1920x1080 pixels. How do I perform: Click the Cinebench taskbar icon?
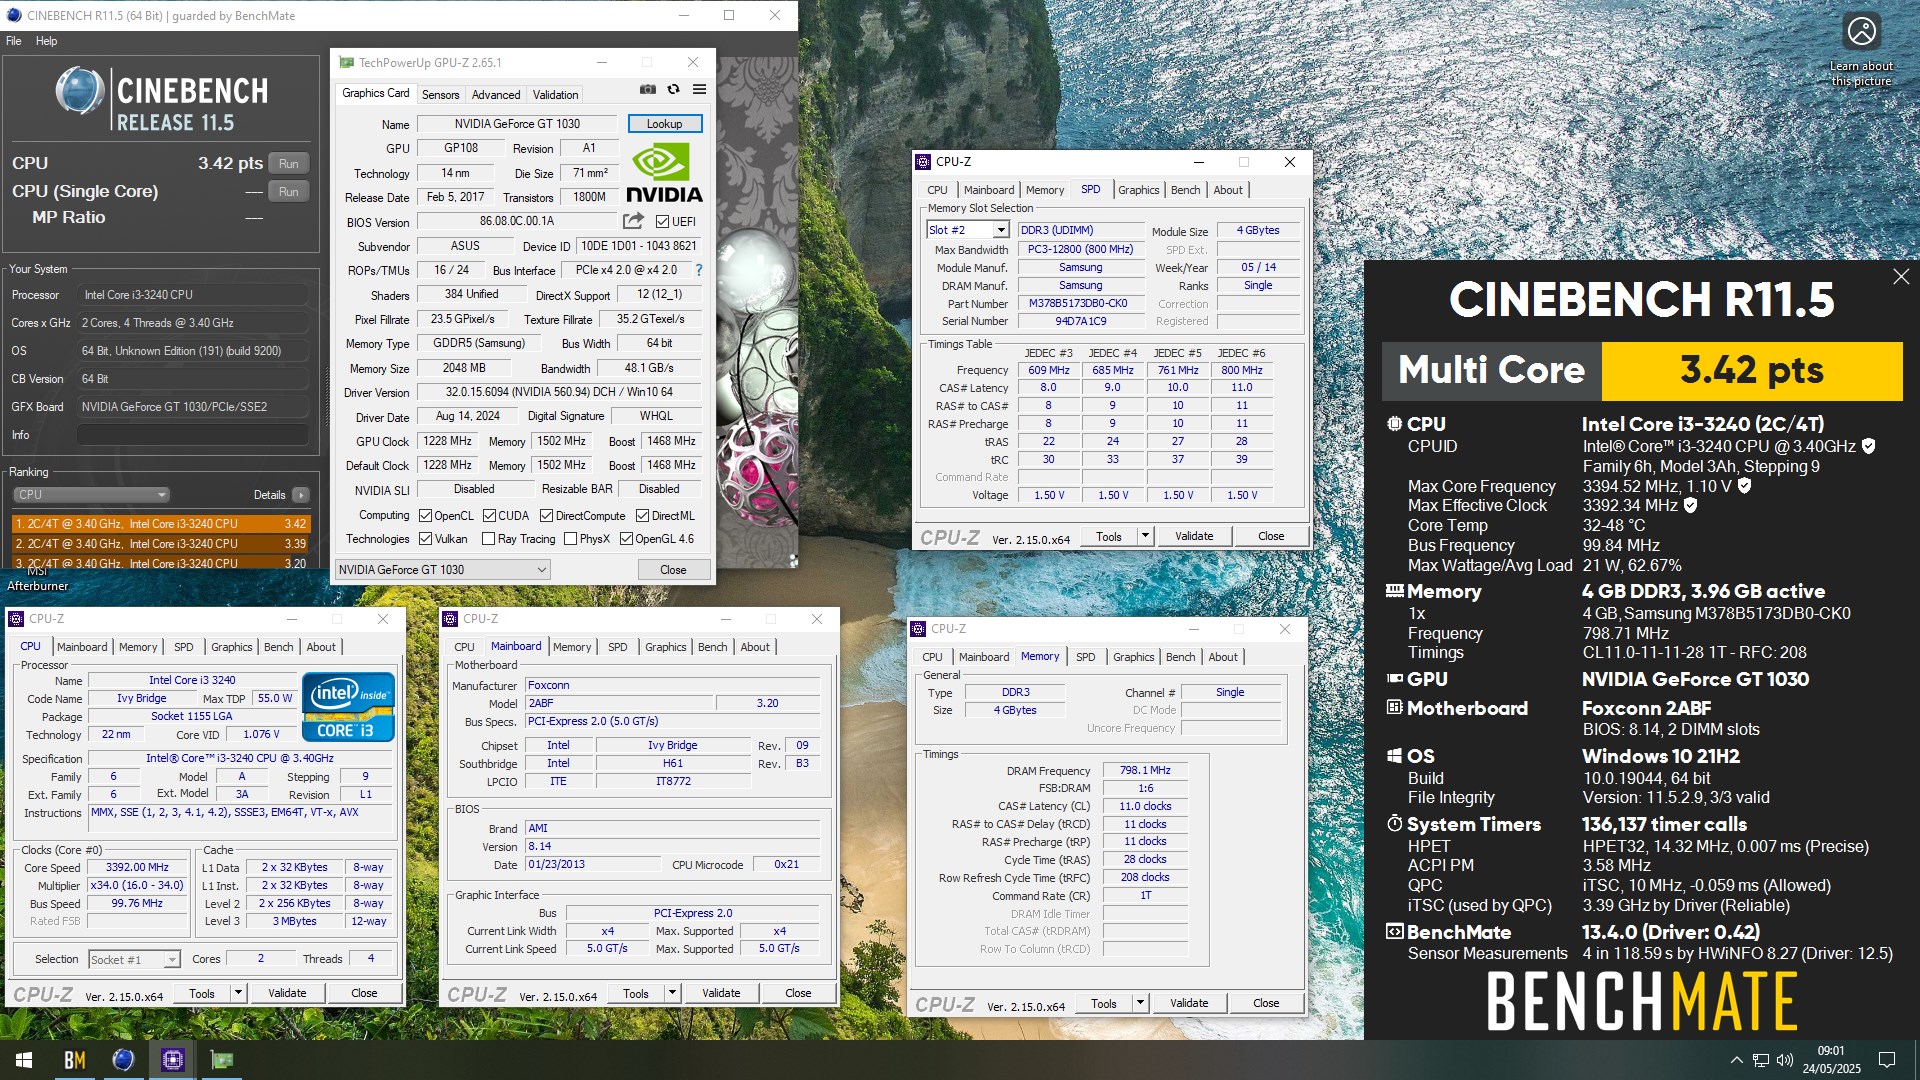tap(123, 1060)
